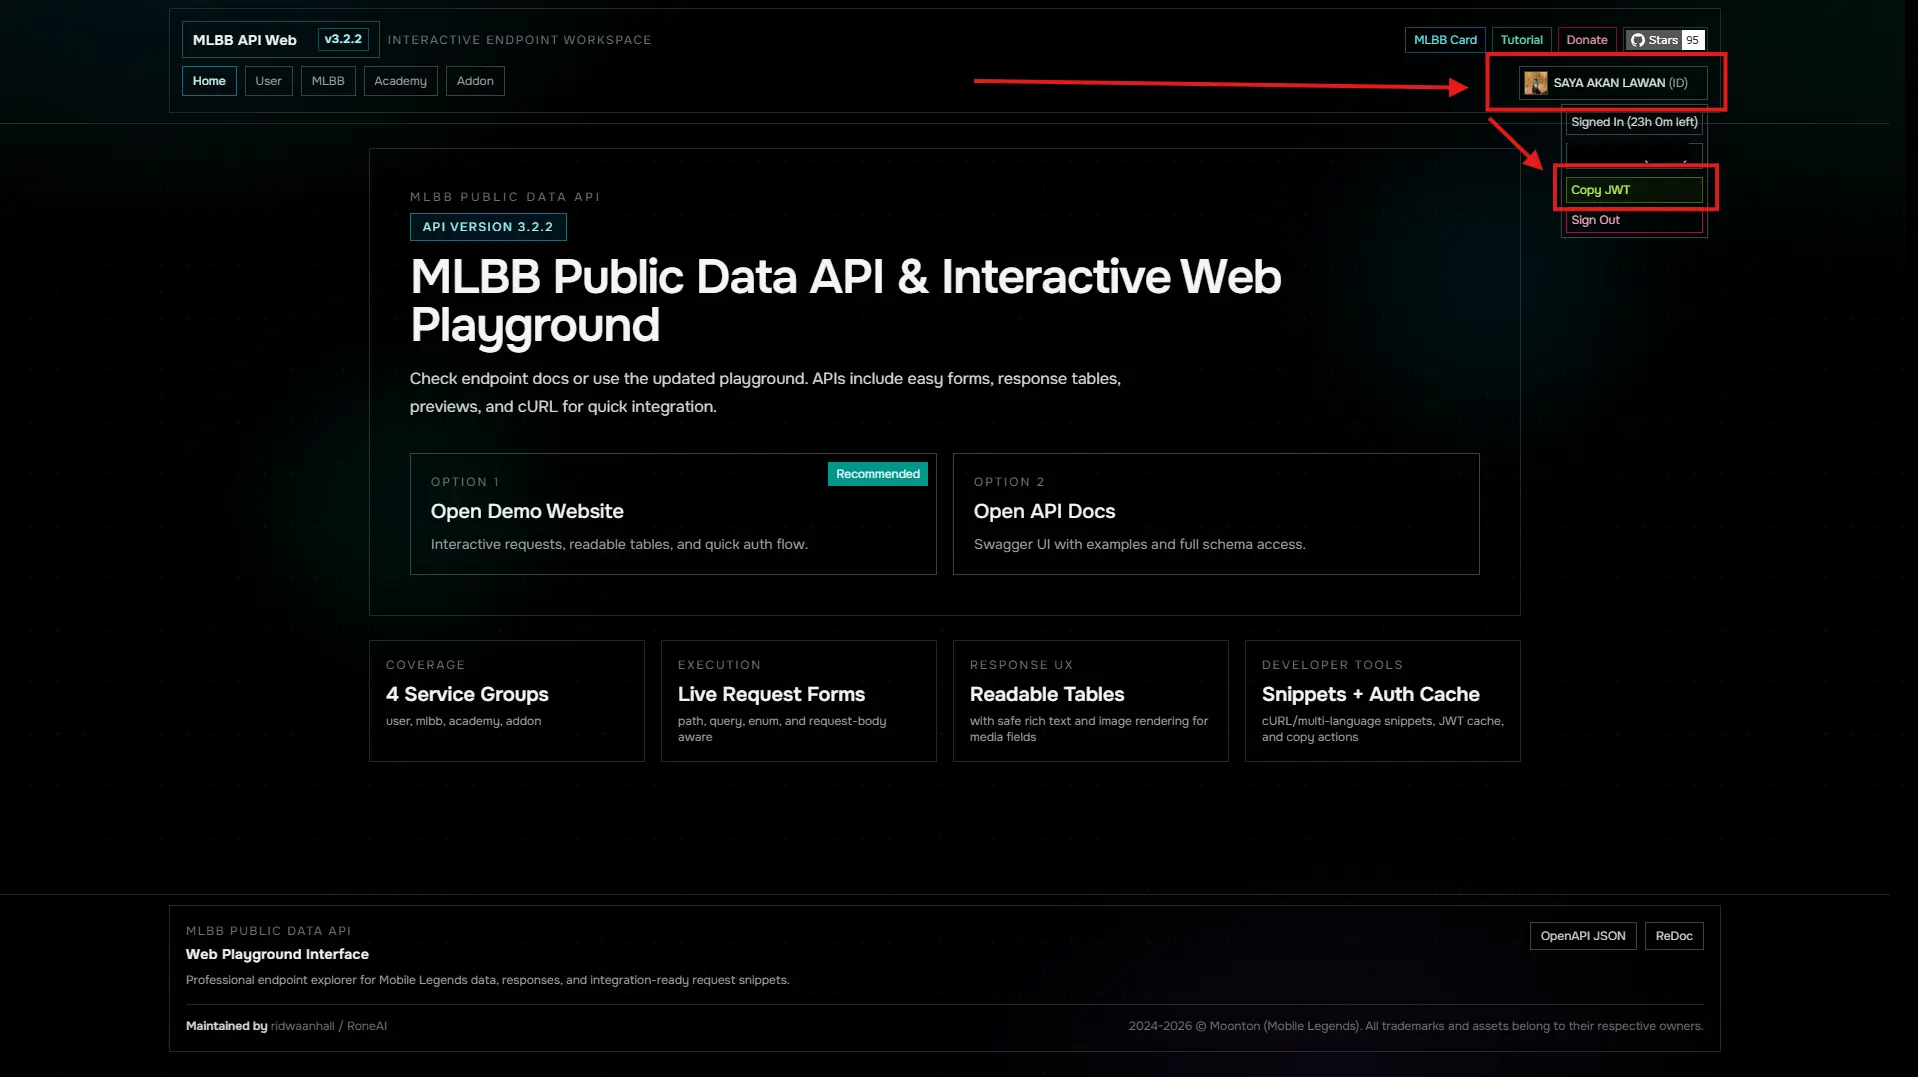Click the Donate button

click(1587, 40)
